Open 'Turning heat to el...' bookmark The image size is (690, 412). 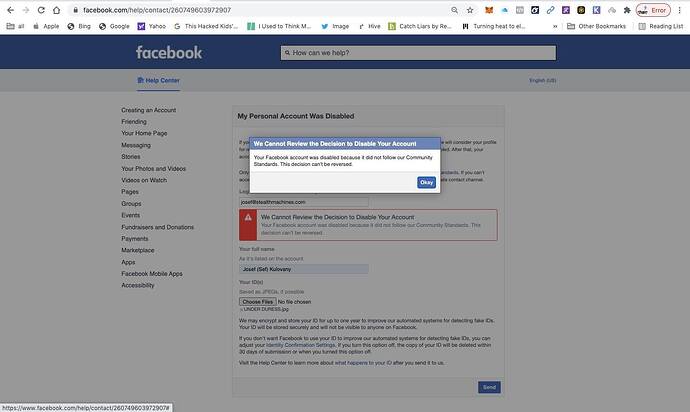[x=494, y=26]
